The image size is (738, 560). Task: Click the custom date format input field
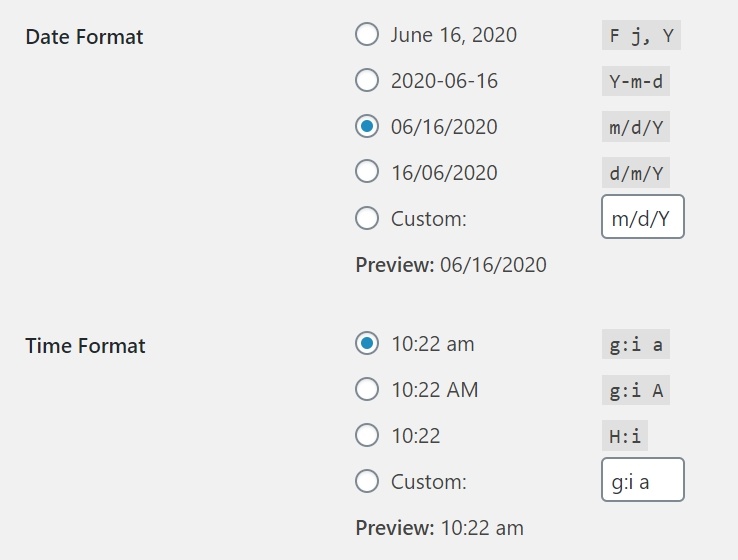point(642,217)
